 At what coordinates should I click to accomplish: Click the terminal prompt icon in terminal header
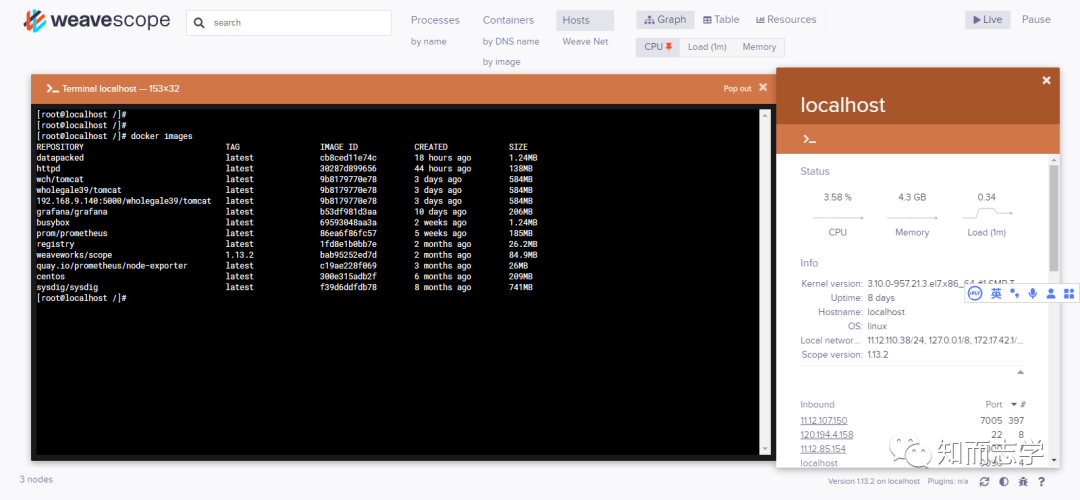tap(52, 88)
